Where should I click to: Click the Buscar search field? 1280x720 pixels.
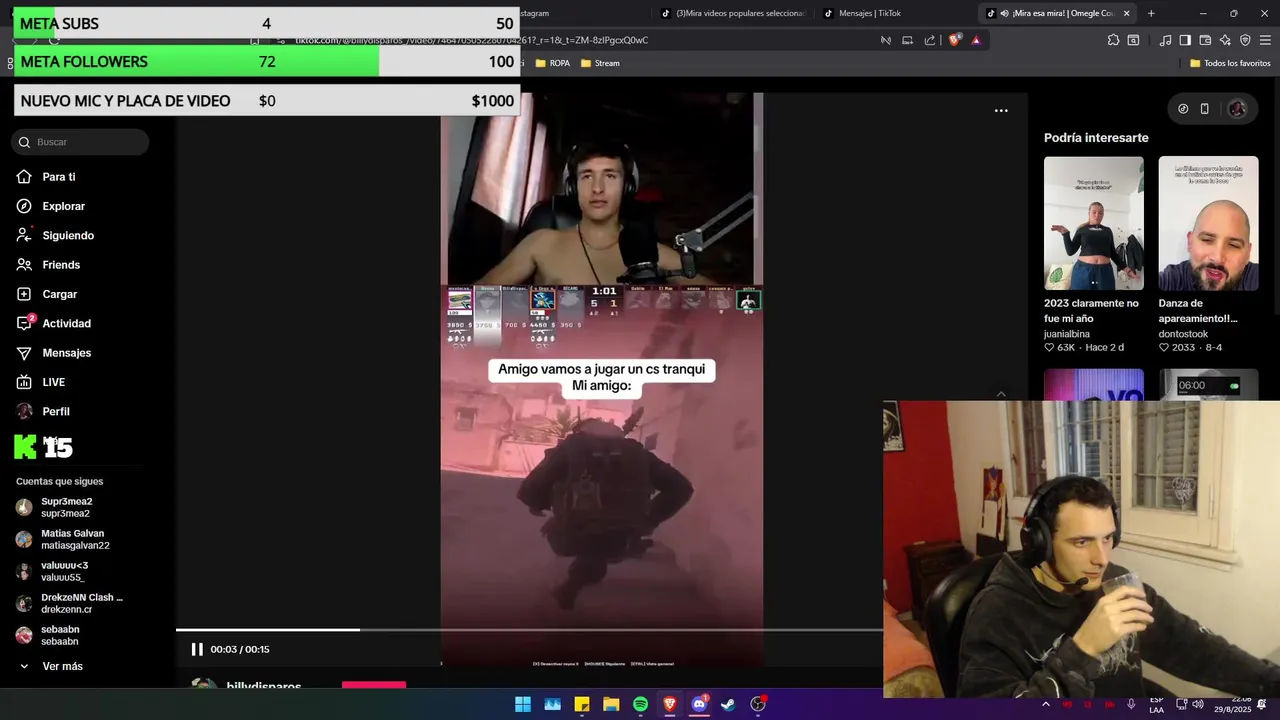click(x=81, y=142)
